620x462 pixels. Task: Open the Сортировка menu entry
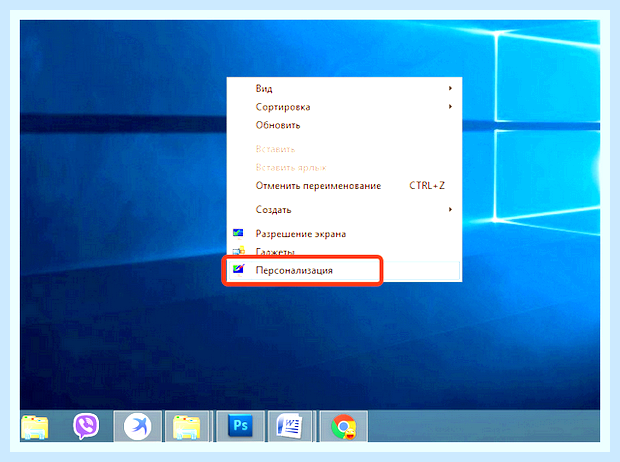[x=344, y=107]
